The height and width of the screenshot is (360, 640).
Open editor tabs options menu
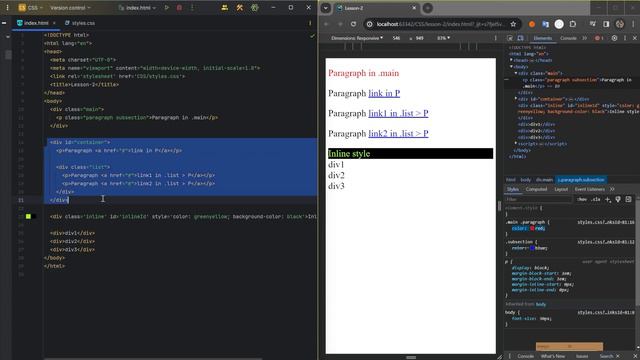310,23
